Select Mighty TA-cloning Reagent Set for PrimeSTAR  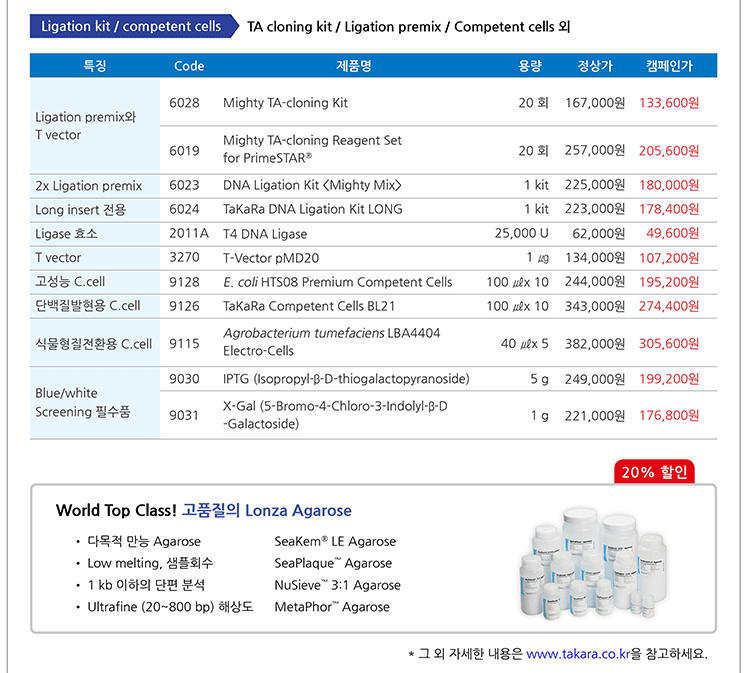coord(312,149)
